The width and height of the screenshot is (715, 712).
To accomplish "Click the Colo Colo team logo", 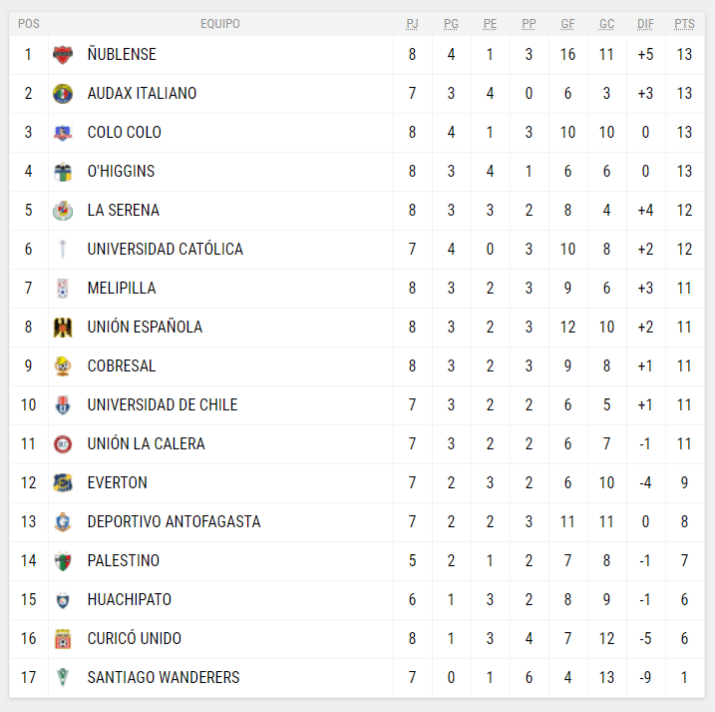I will point(63,133).
